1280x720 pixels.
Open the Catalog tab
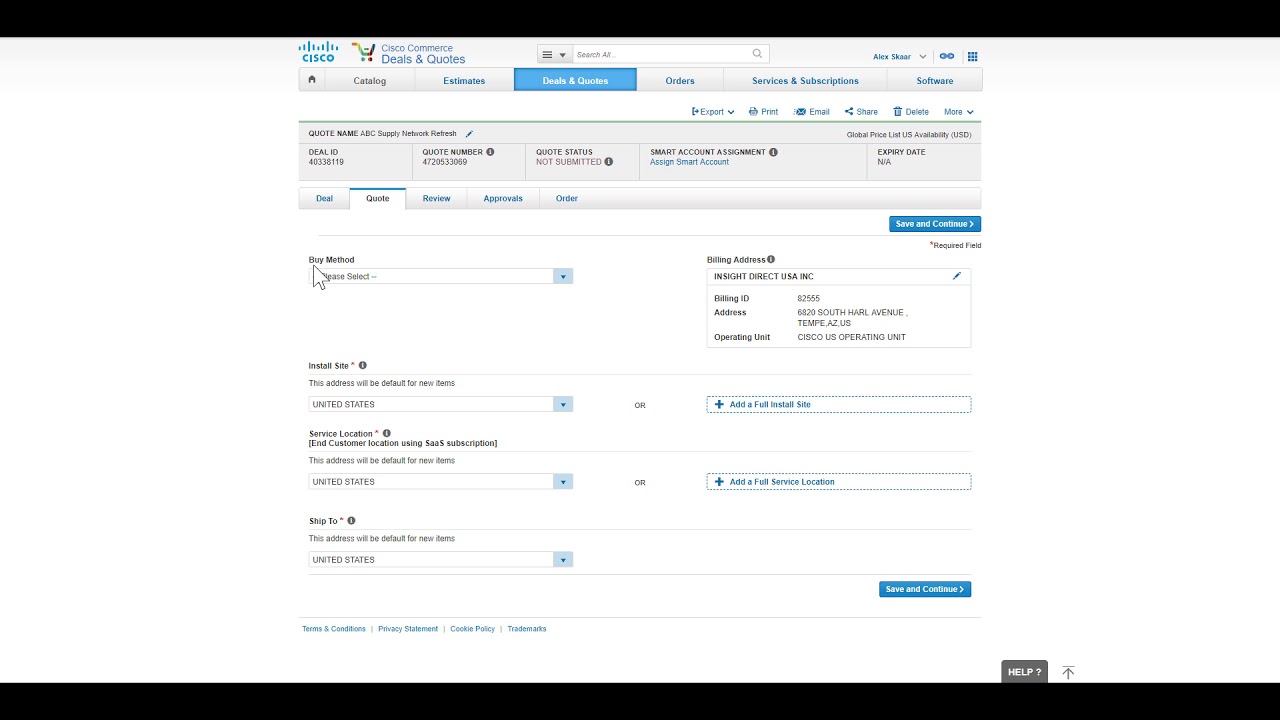pos(370,81)
